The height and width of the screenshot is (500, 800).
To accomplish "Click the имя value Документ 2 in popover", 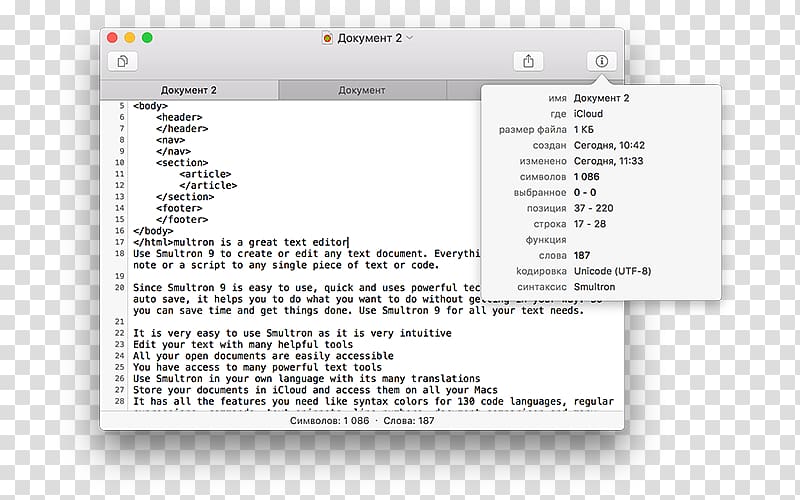I will tap(601, 98).
